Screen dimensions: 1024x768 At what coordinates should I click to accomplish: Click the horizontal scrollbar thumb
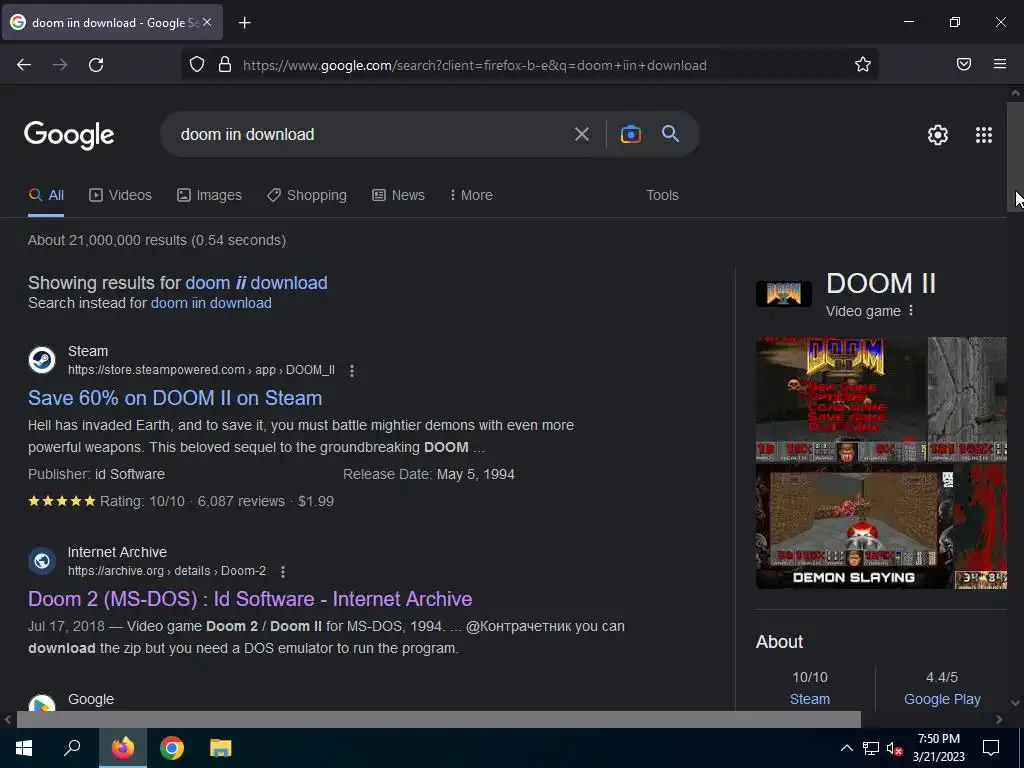[438, 719]
